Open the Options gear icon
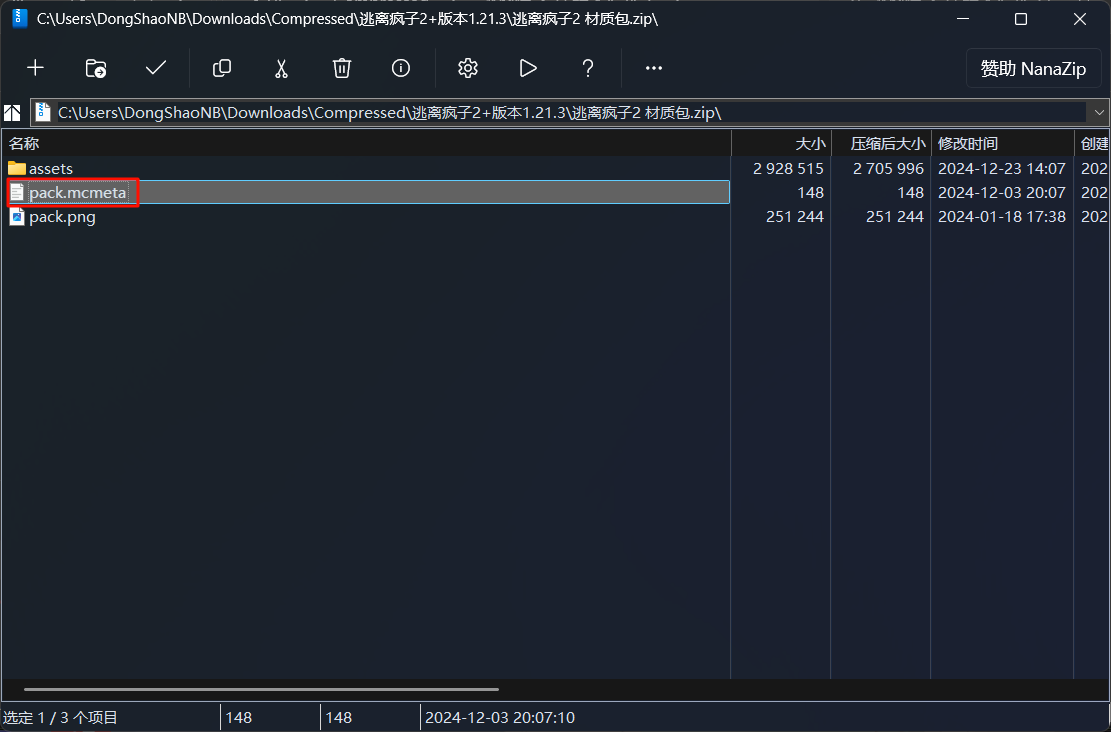 (x=467, y=68)
